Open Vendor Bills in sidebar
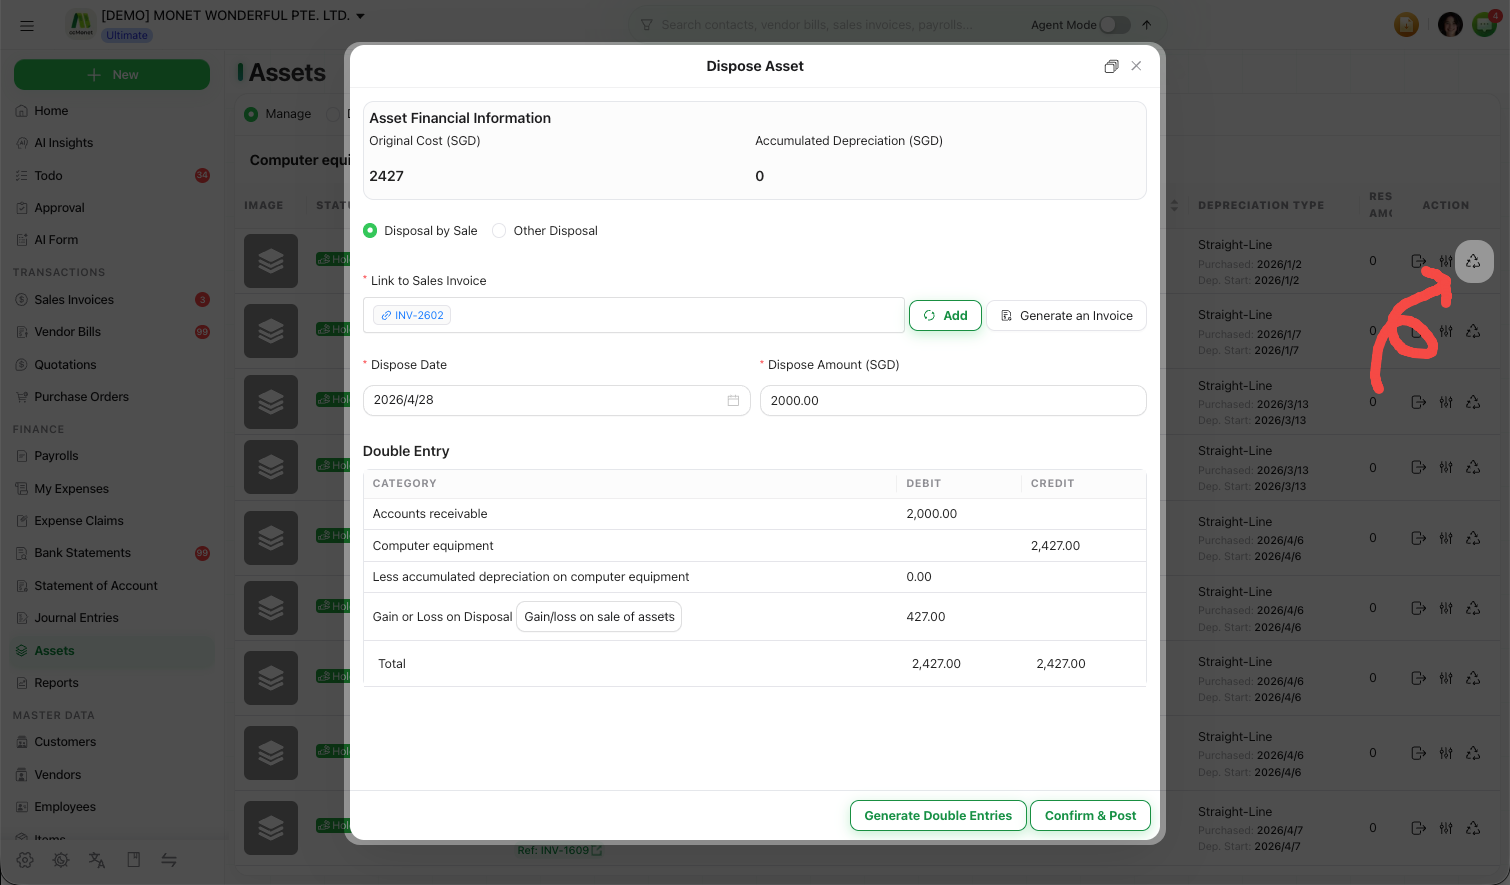1510x885 pixels. 68,332
